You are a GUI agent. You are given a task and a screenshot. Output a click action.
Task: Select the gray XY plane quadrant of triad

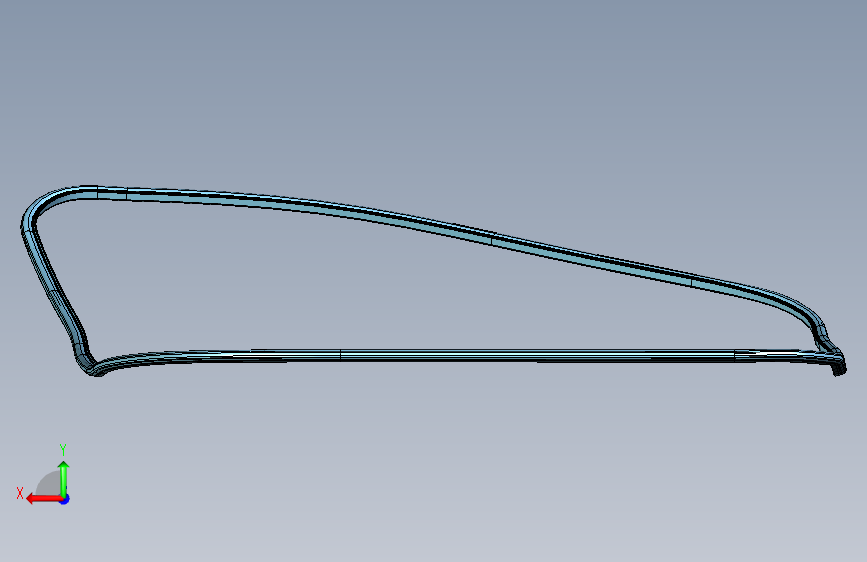(x=49, y=484)
